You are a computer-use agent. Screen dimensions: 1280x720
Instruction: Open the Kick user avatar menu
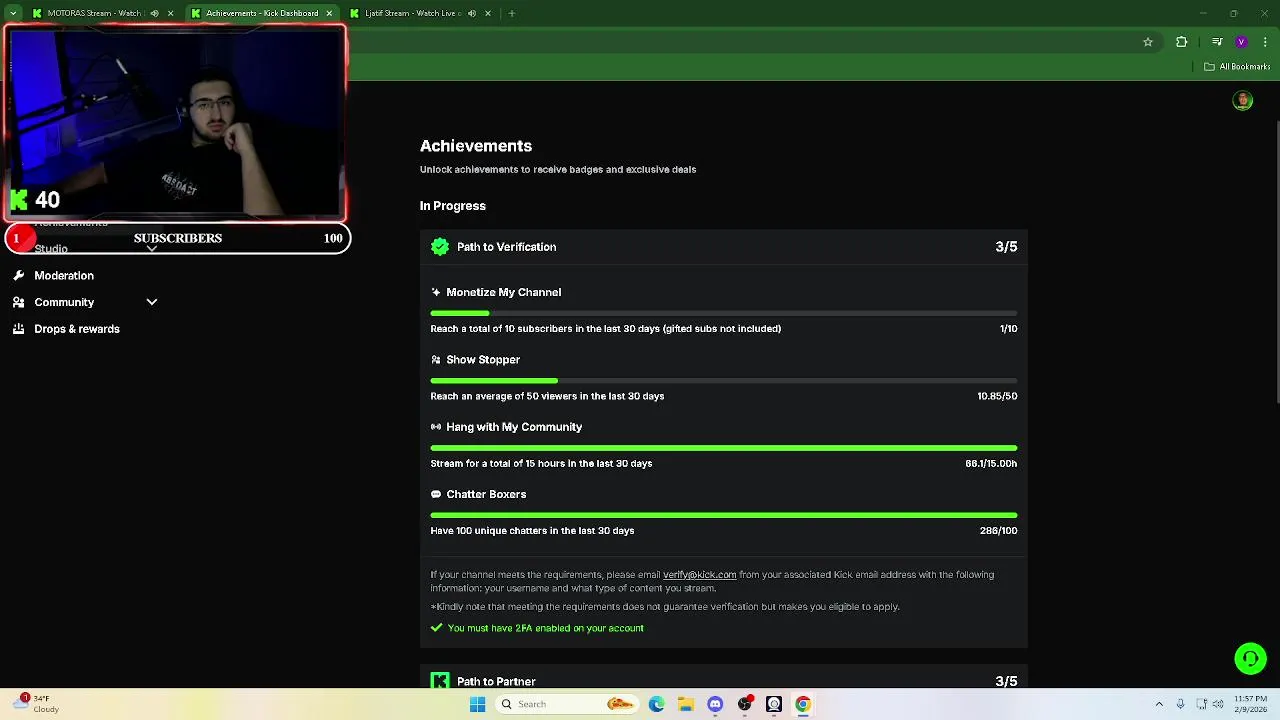click(x=1243, y=101)
